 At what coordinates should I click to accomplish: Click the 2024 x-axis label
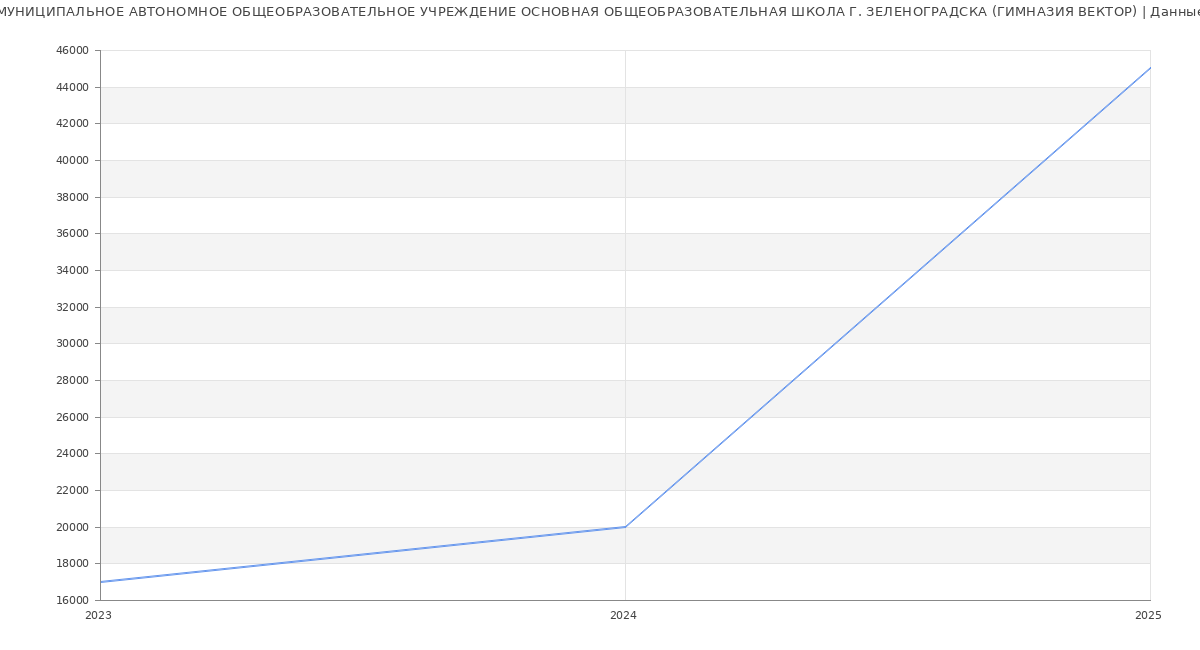coord(623,616)
